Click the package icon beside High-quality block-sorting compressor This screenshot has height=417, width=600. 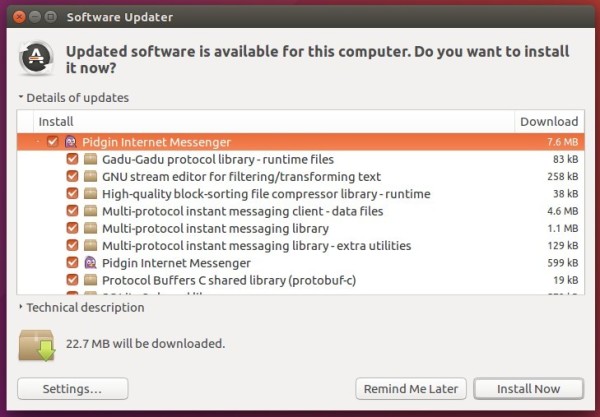click(x=90, y=194)
